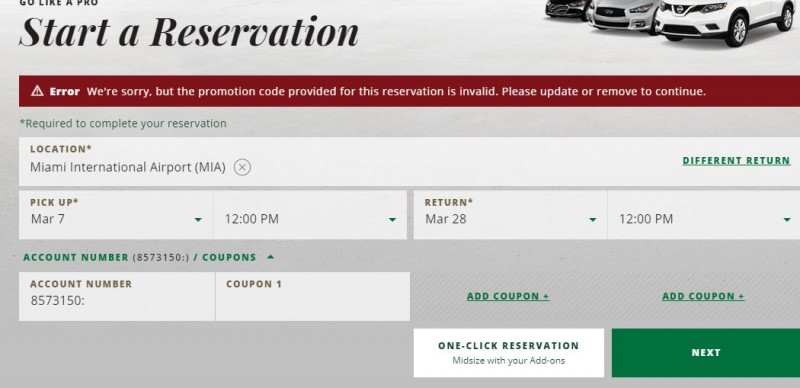
Task: Click the white SUV car image
Action: click(727, 20)
